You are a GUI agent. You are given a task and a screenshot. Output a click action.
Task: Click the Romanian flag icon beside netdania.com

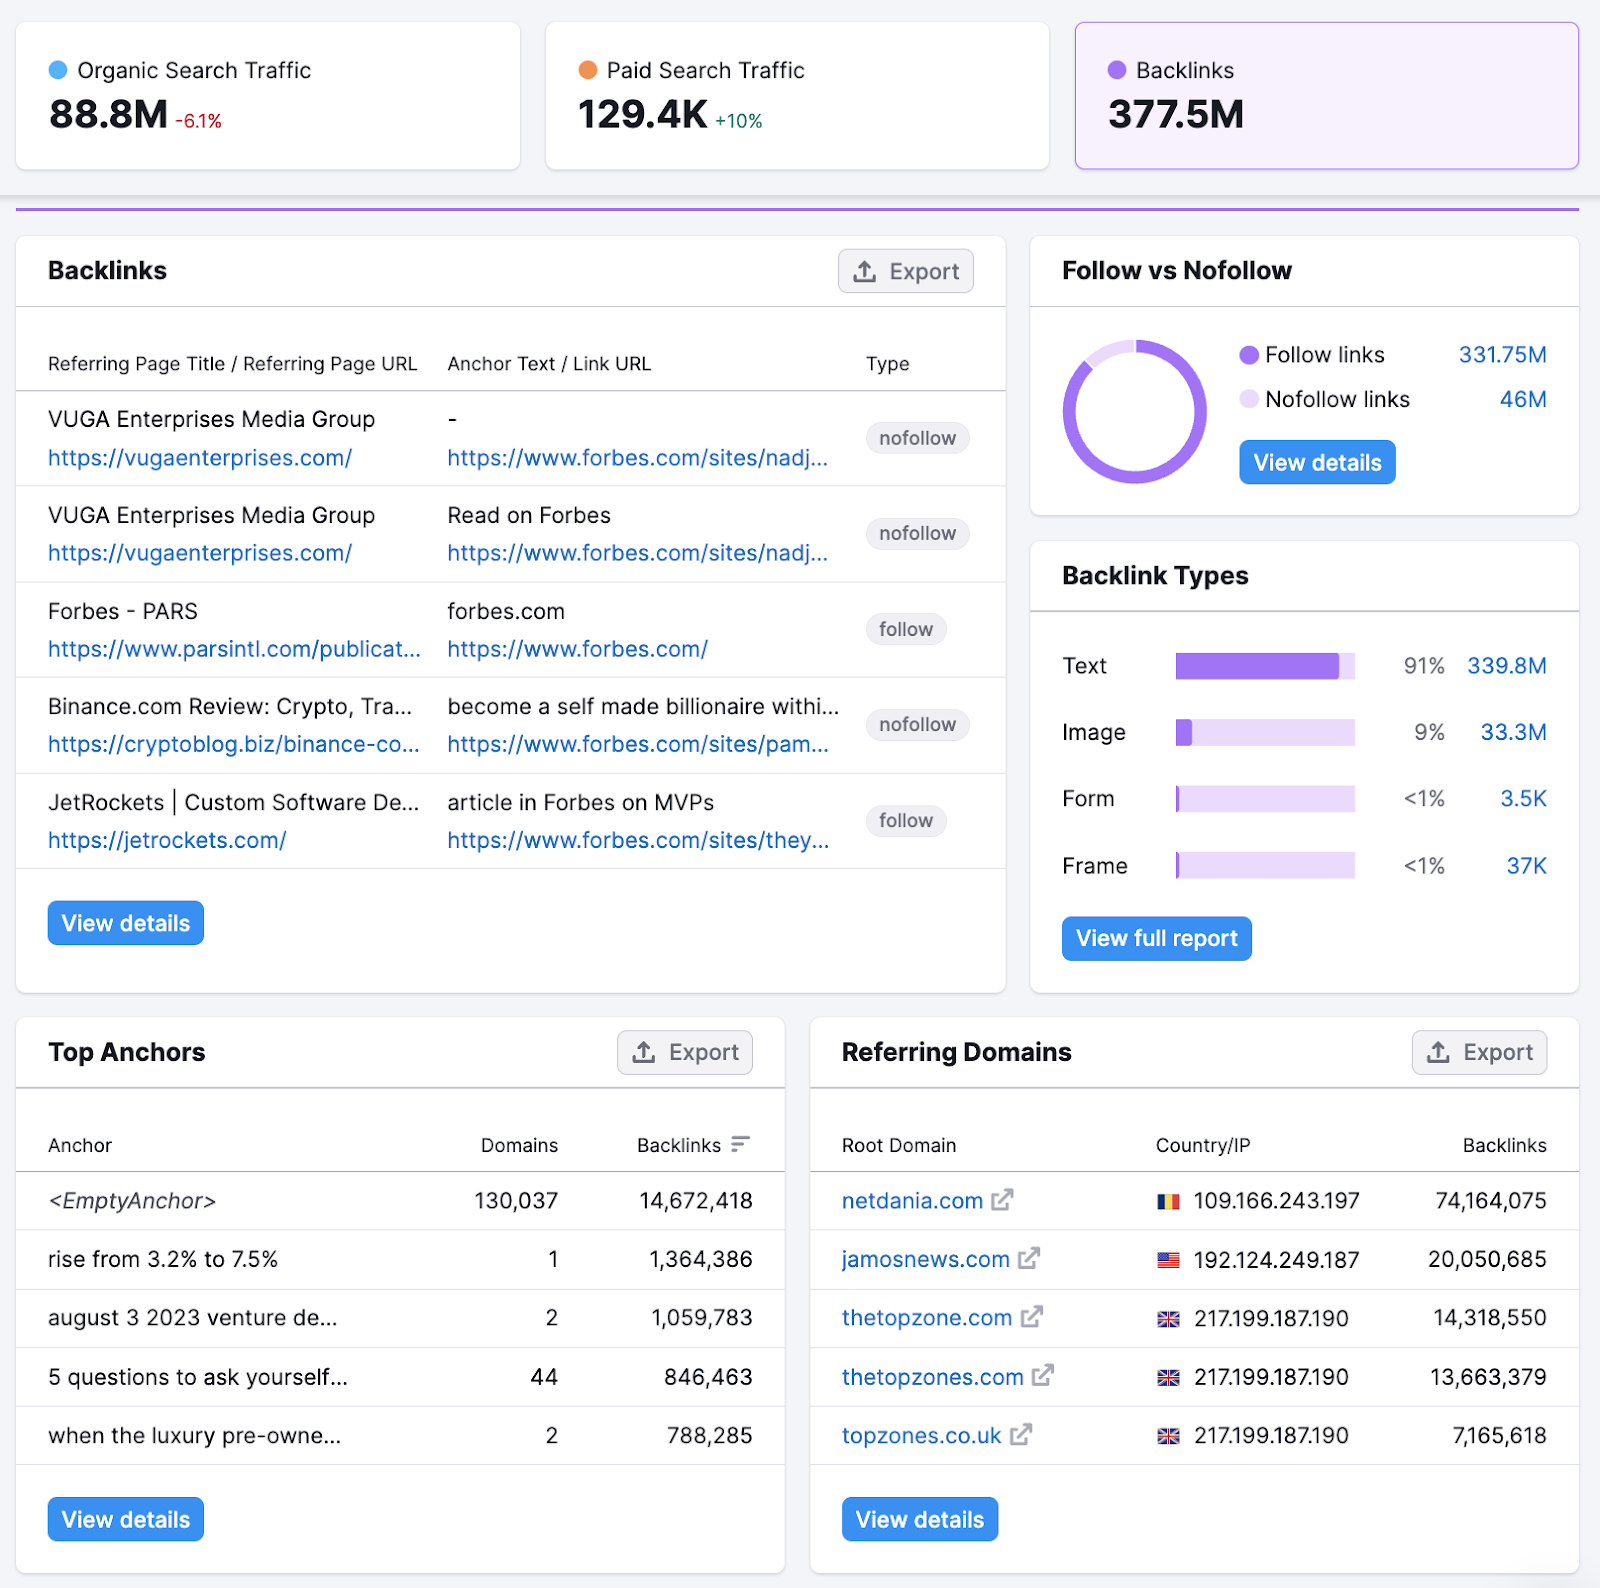point(1168,1200)
